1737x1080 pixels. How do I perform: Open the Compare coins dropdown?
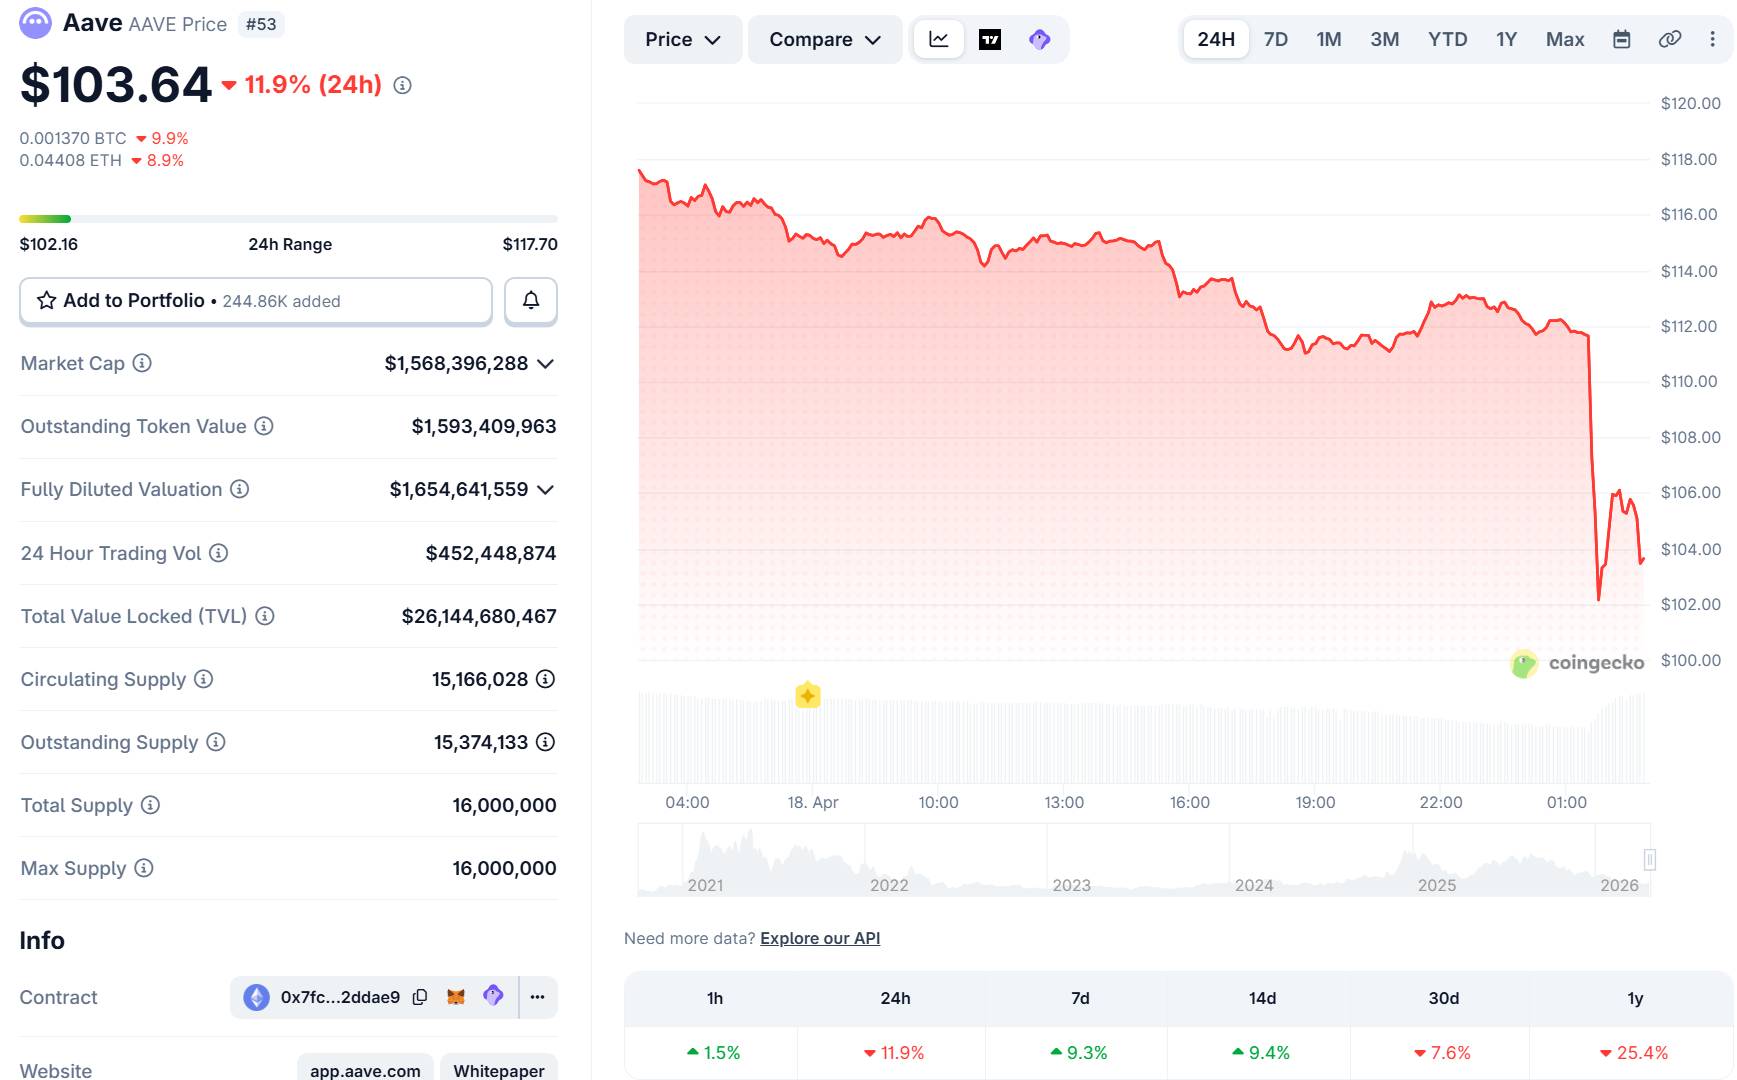[824, 39]
